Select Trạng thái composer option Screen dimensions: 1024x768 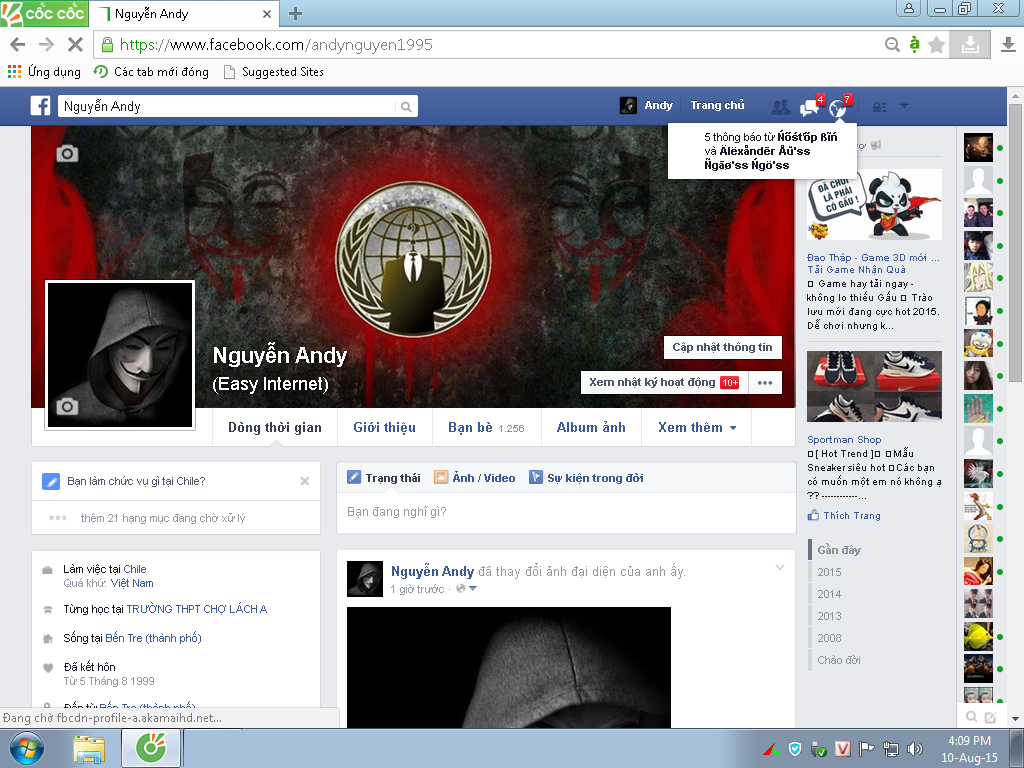pyautogui.click(x=384, y=478)
